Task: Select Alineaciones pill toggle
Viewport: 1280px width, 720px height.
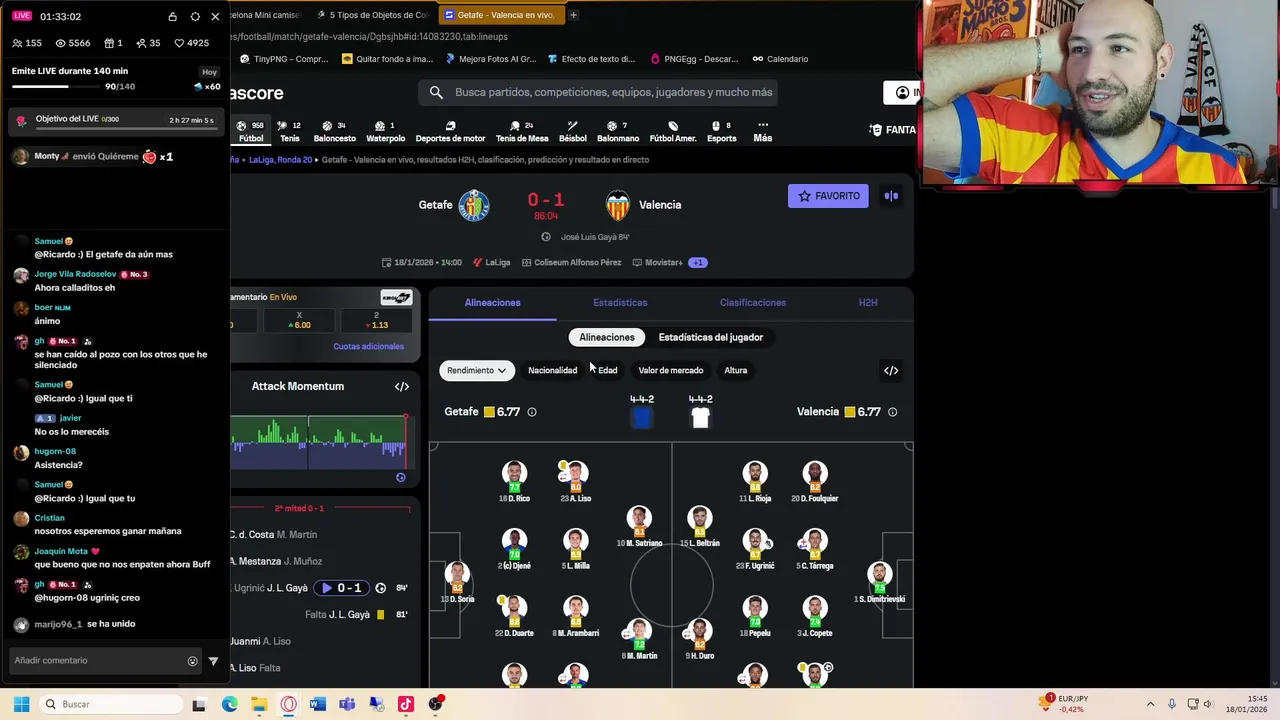Action: pos(607,337)
